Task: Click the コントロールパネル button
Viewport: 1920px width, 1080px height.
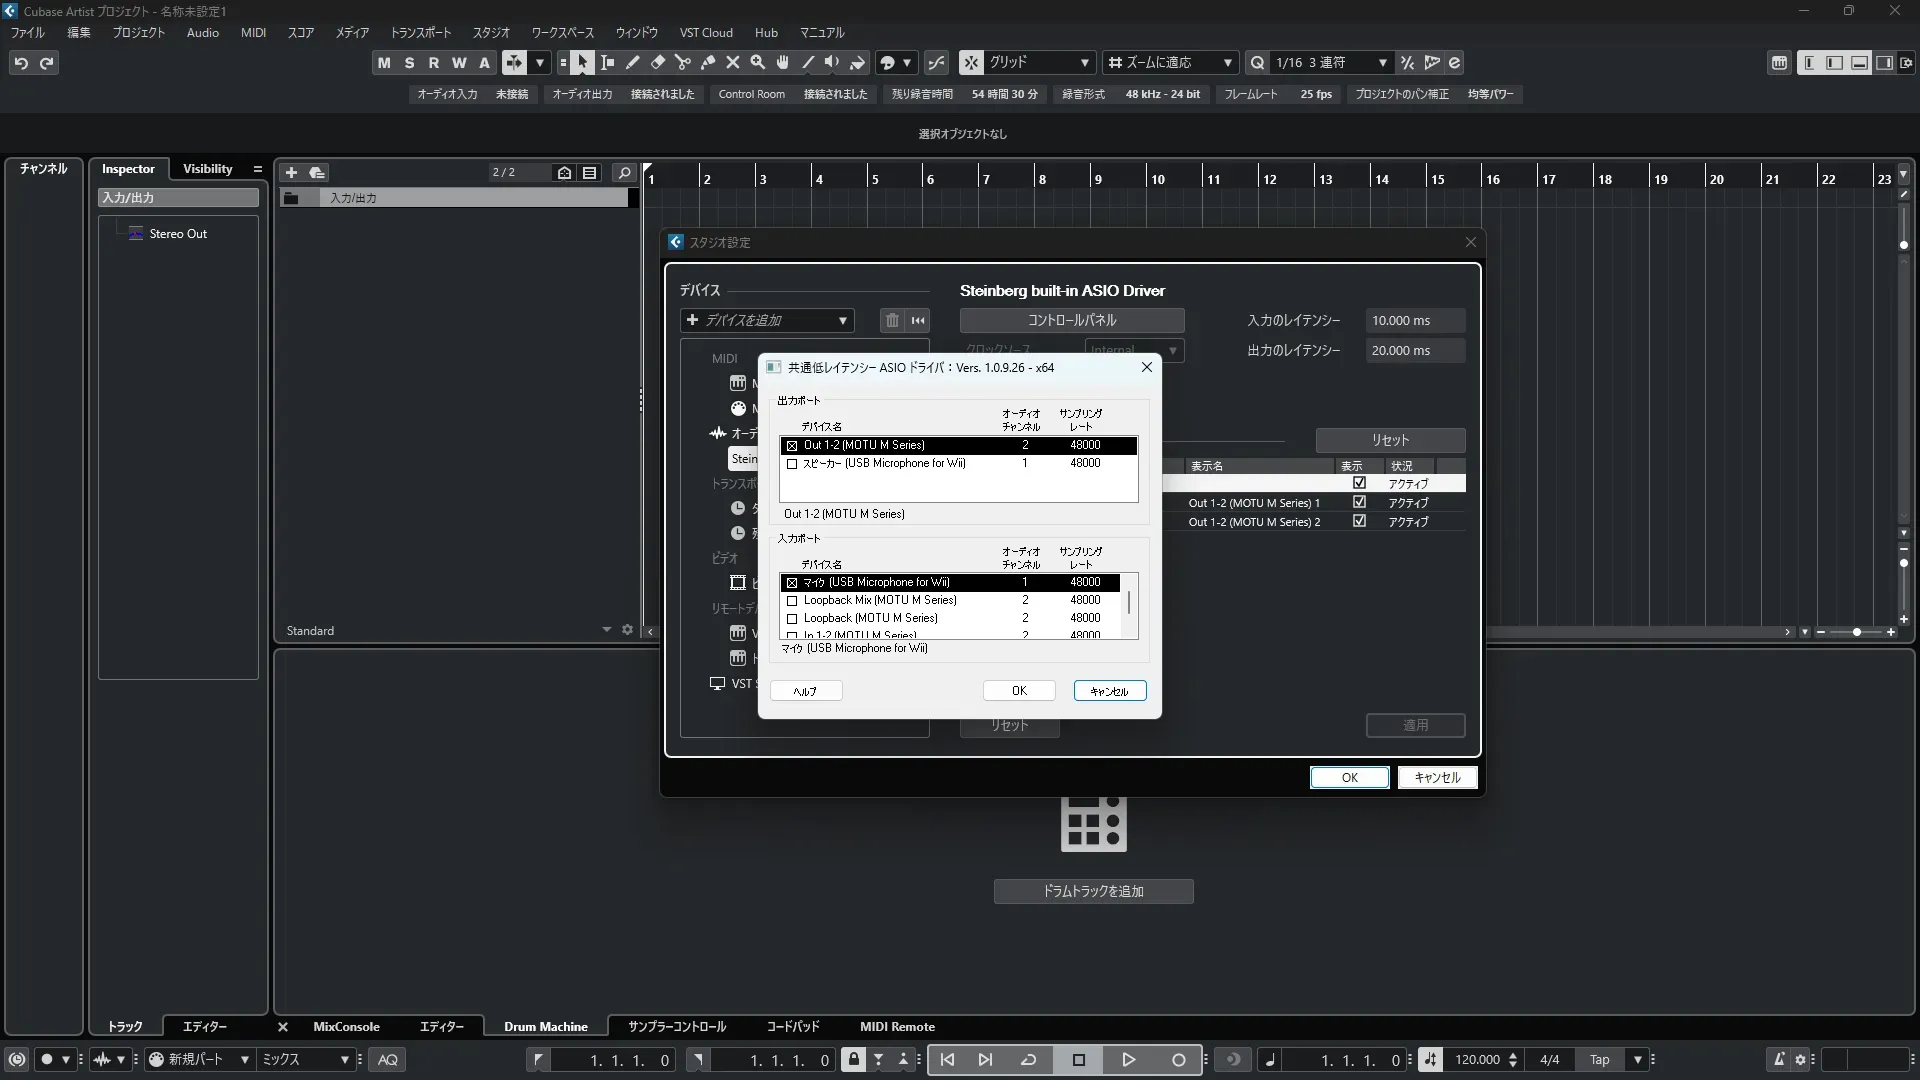Action: [1072, 320]
